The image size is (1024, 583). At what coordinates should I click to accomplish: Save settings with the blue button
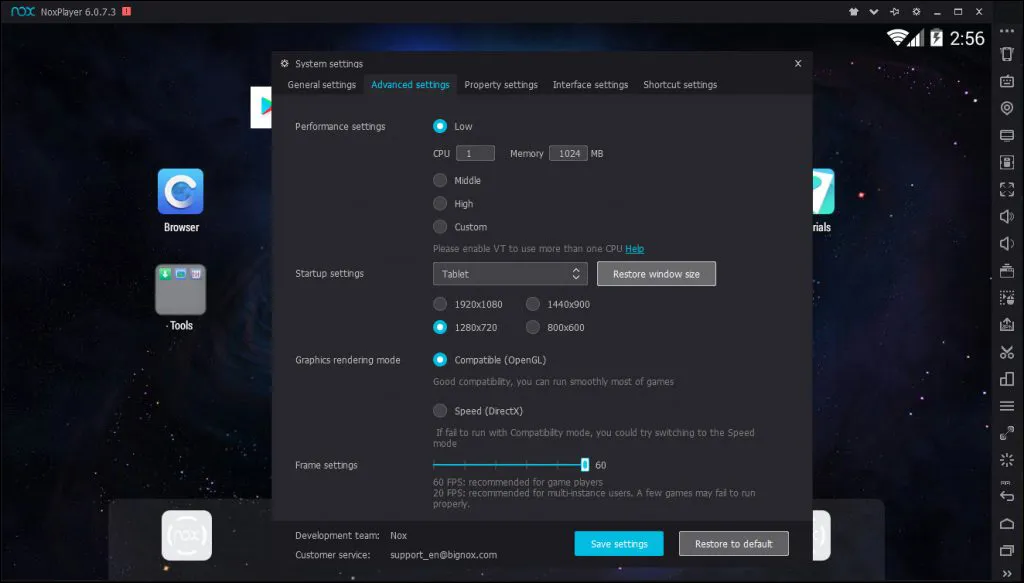click(619, 543)
